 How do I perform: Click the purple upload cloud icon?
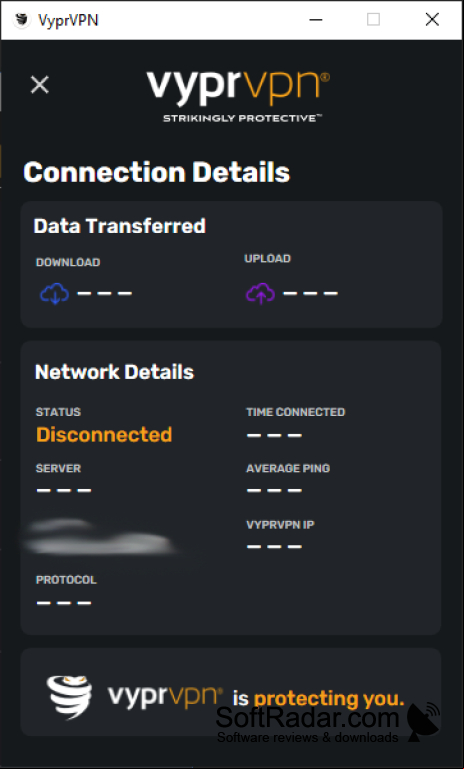(260, 293)
